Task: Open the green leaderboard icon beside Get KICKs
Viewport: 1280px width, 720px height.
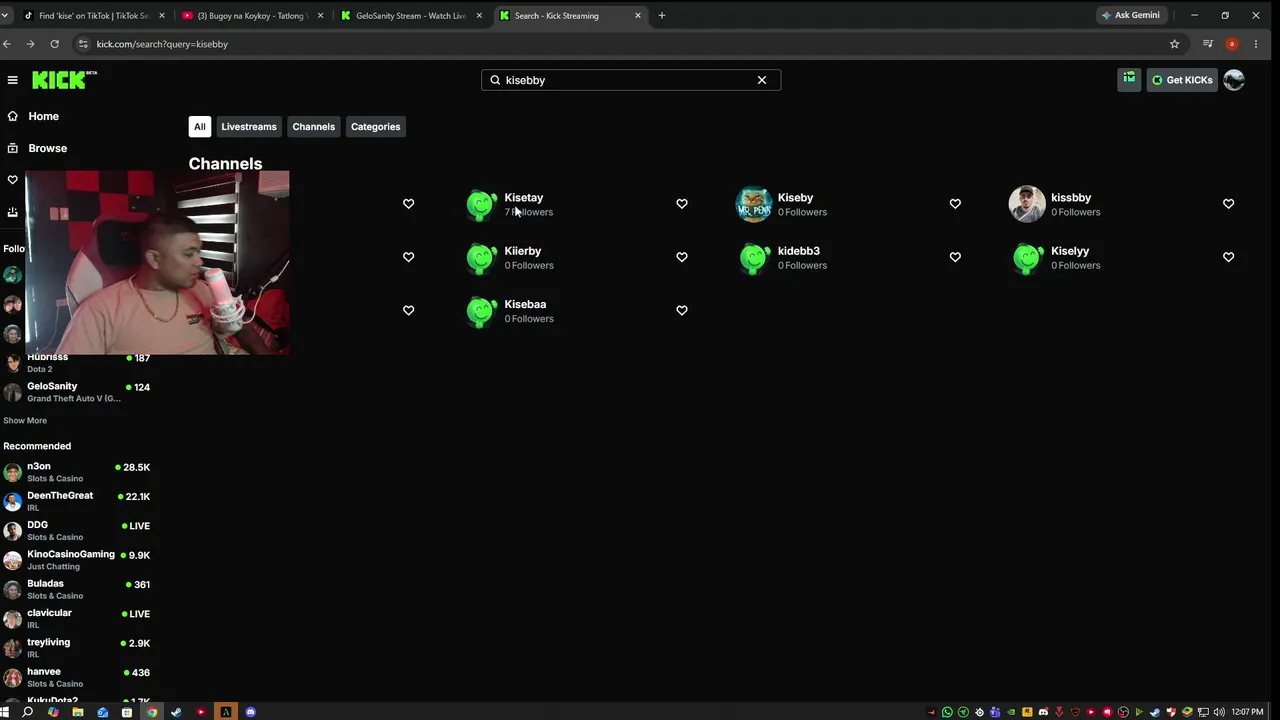Action: (1129, 80)
